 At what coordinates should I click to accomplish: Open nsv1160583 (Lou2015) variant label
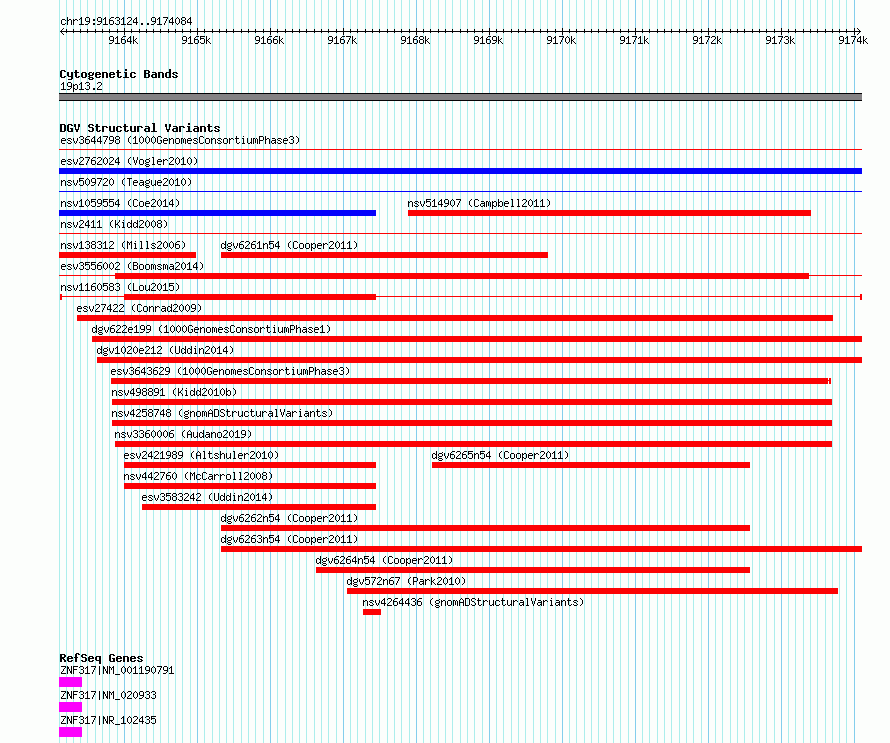point(120,287)
